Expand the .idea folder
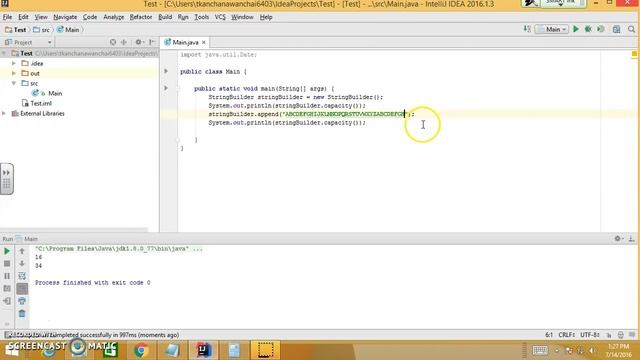 [x=14, y=63]
